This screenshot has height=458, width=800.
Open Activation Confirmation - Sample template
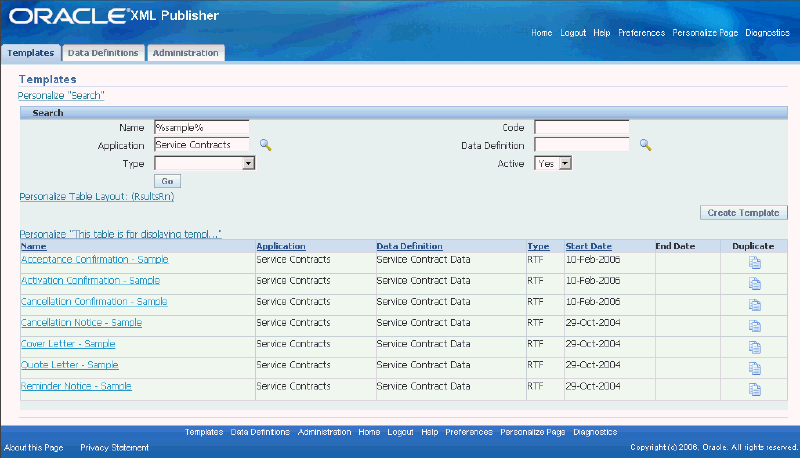(90, 281)
